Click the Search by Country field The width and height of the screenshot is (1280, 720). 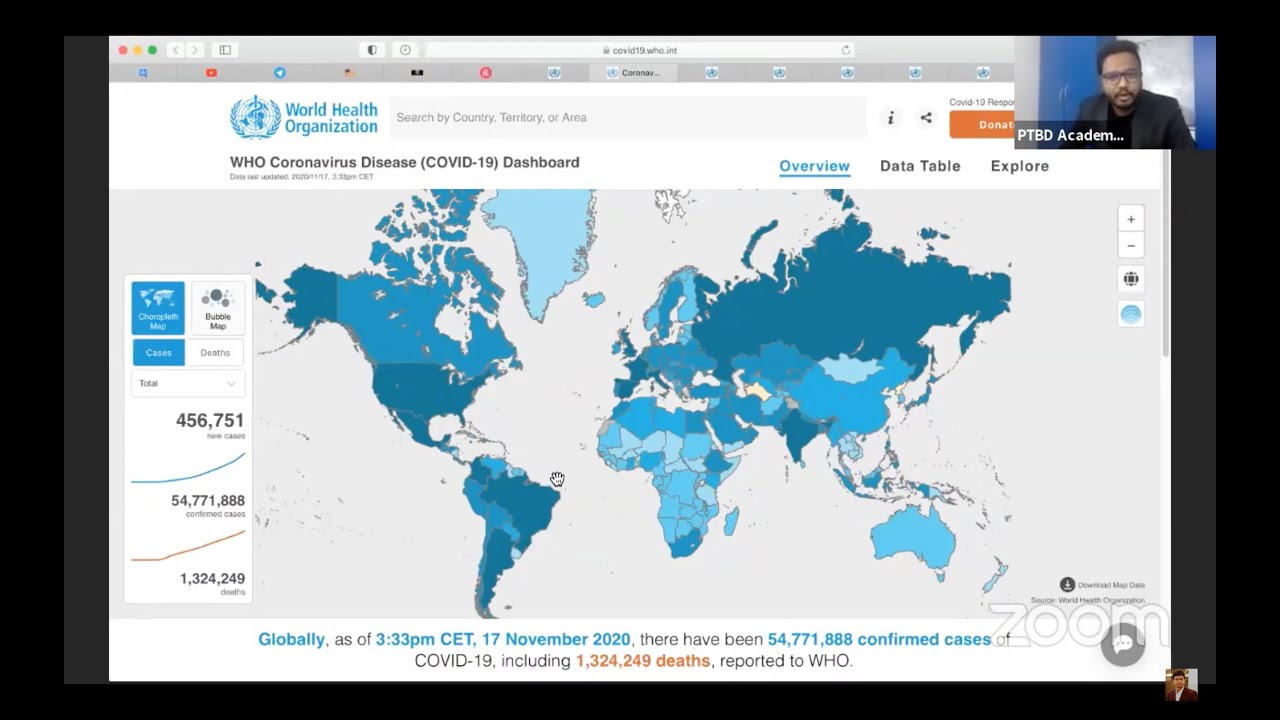[x=626, y=118]
